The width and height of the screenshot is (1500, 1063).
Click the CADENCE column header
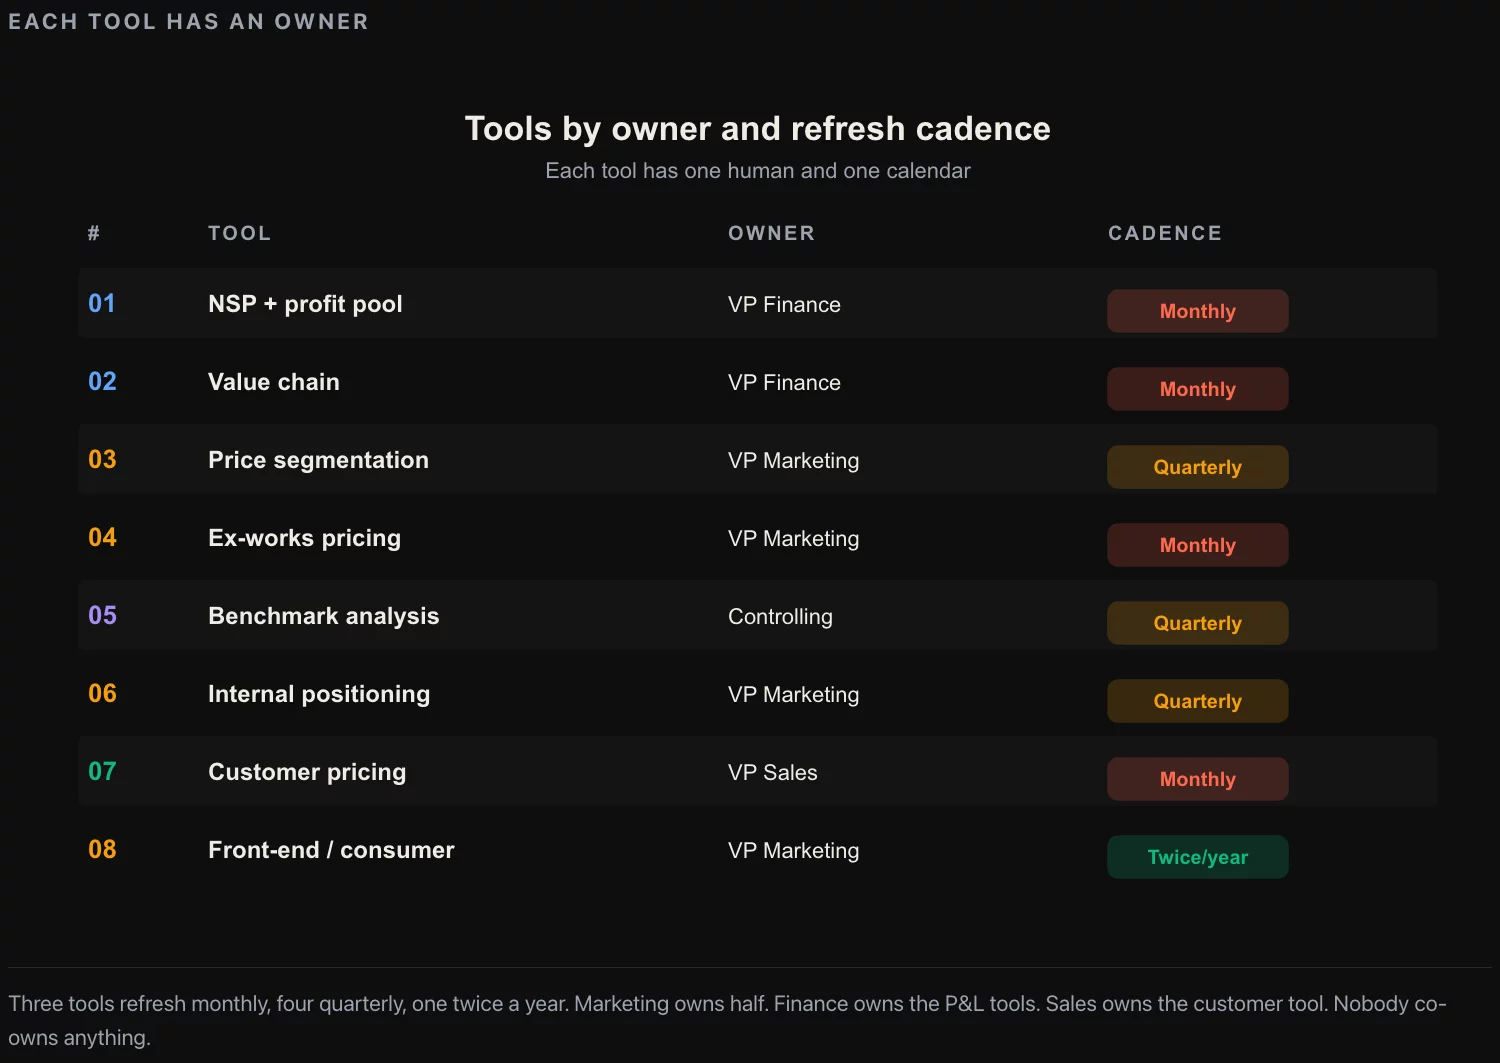(1165, 233)
